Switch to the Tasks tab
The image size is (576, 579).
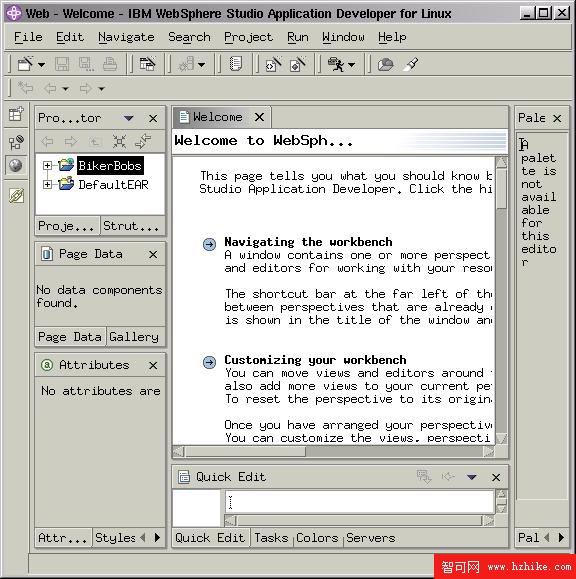pyautogui.click(x=271, y=538)
